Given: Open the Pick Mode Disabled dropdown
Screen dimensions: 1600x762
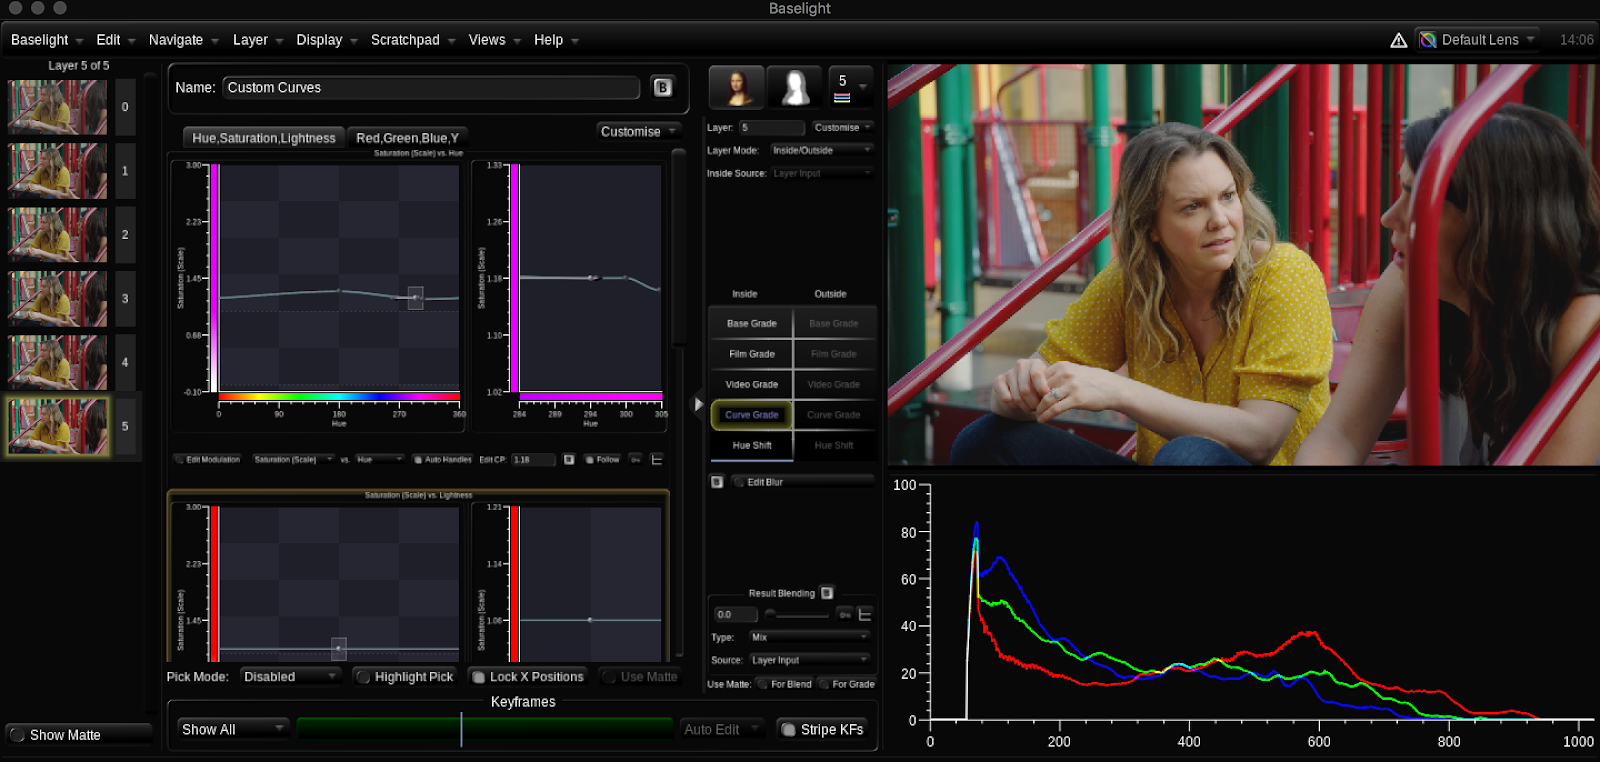Looking at the screenshot, I should click(290, 677).
